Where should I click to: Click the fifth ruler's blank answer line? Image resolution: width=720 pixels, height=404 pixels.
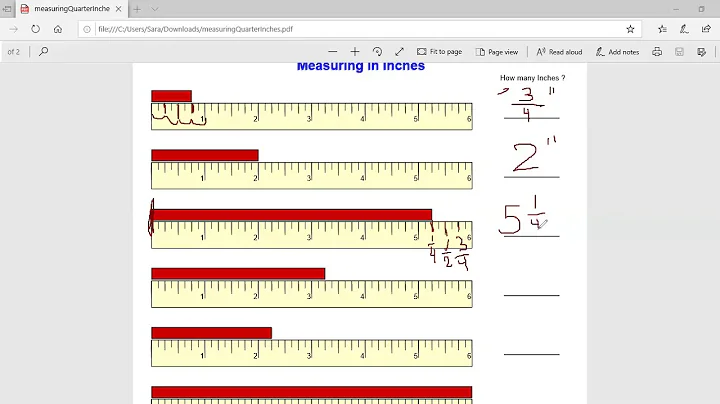pyautogui.click(x=532, y=354)
